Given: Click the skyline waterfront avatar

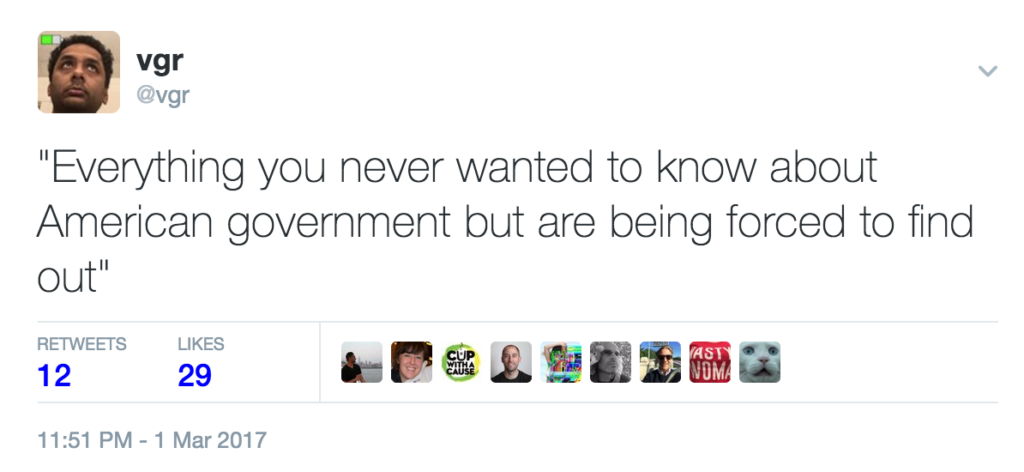Looking at the screenshot, I should pyautogui.click(x=361, y=362).
